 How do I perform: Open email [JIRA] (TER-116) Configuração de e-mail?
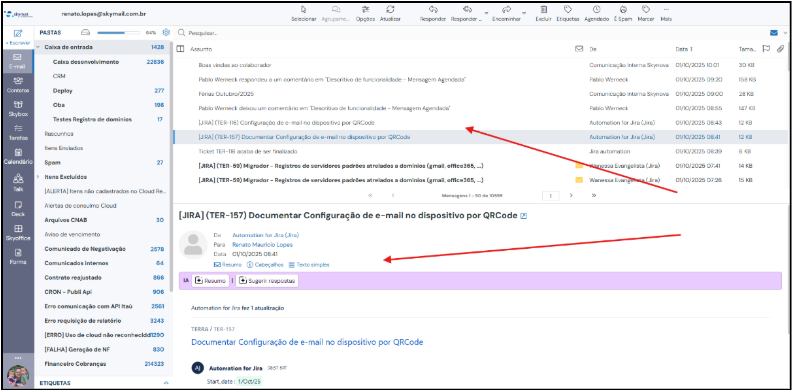click(286, 123)
